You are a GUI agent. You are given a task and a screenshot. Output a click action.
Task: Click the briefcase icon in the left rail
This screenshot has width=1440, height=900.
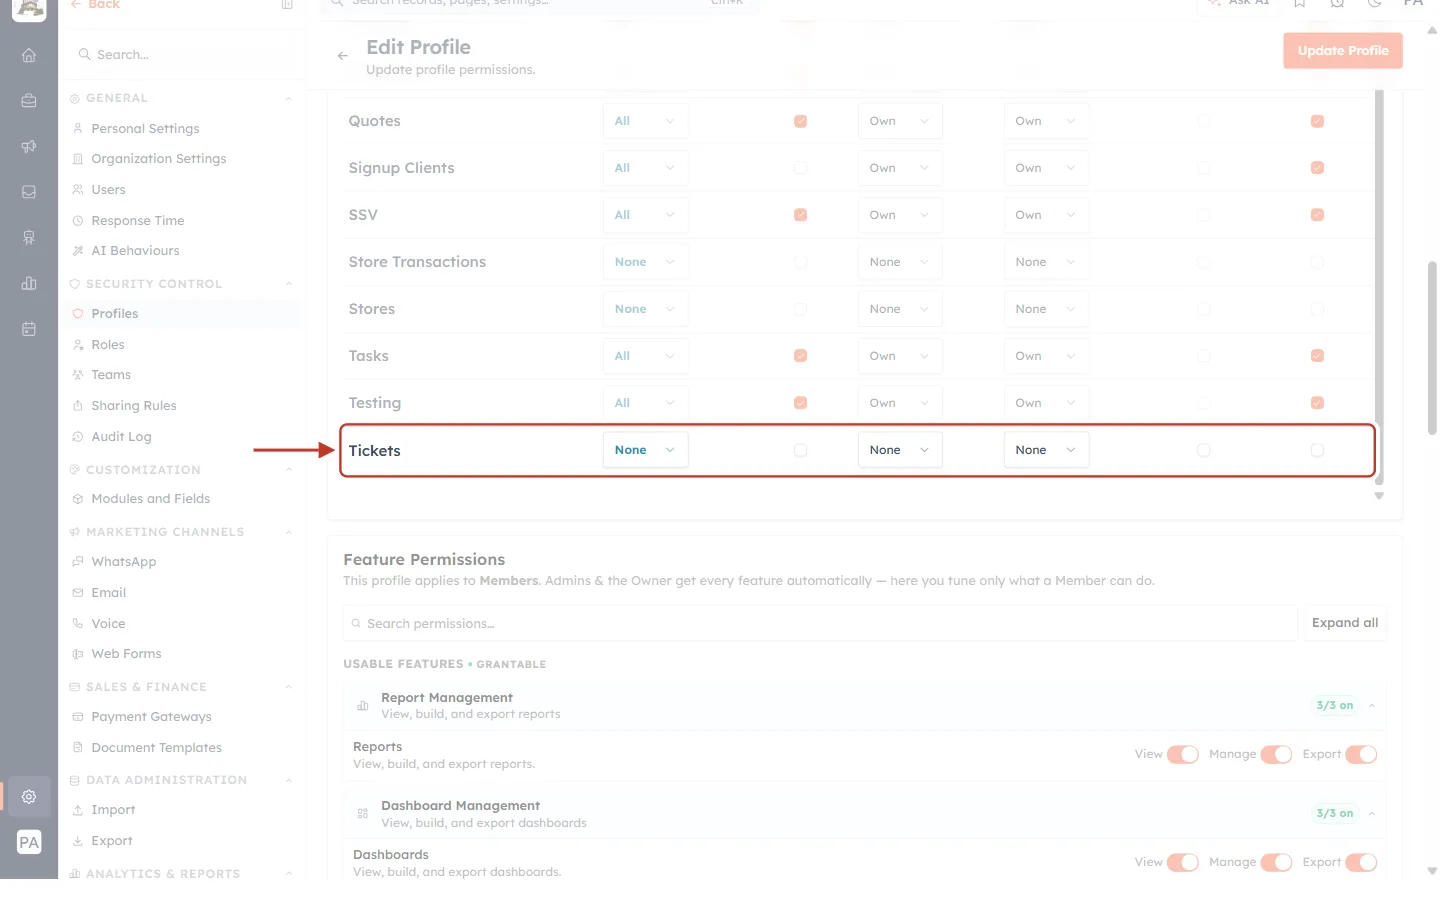(x=29, y=101)
